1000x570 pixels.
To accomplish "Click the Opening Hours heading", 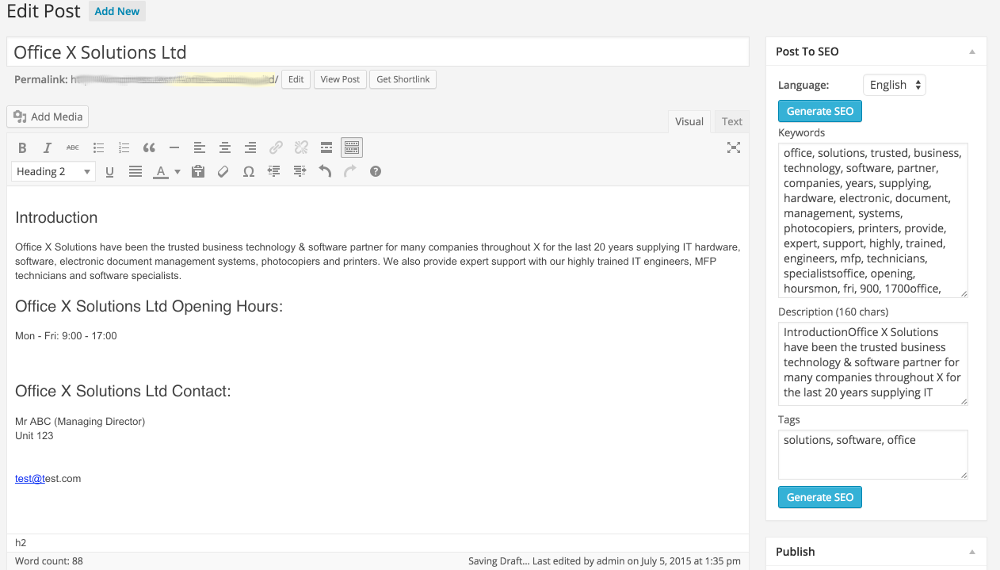I will point(149,307).
